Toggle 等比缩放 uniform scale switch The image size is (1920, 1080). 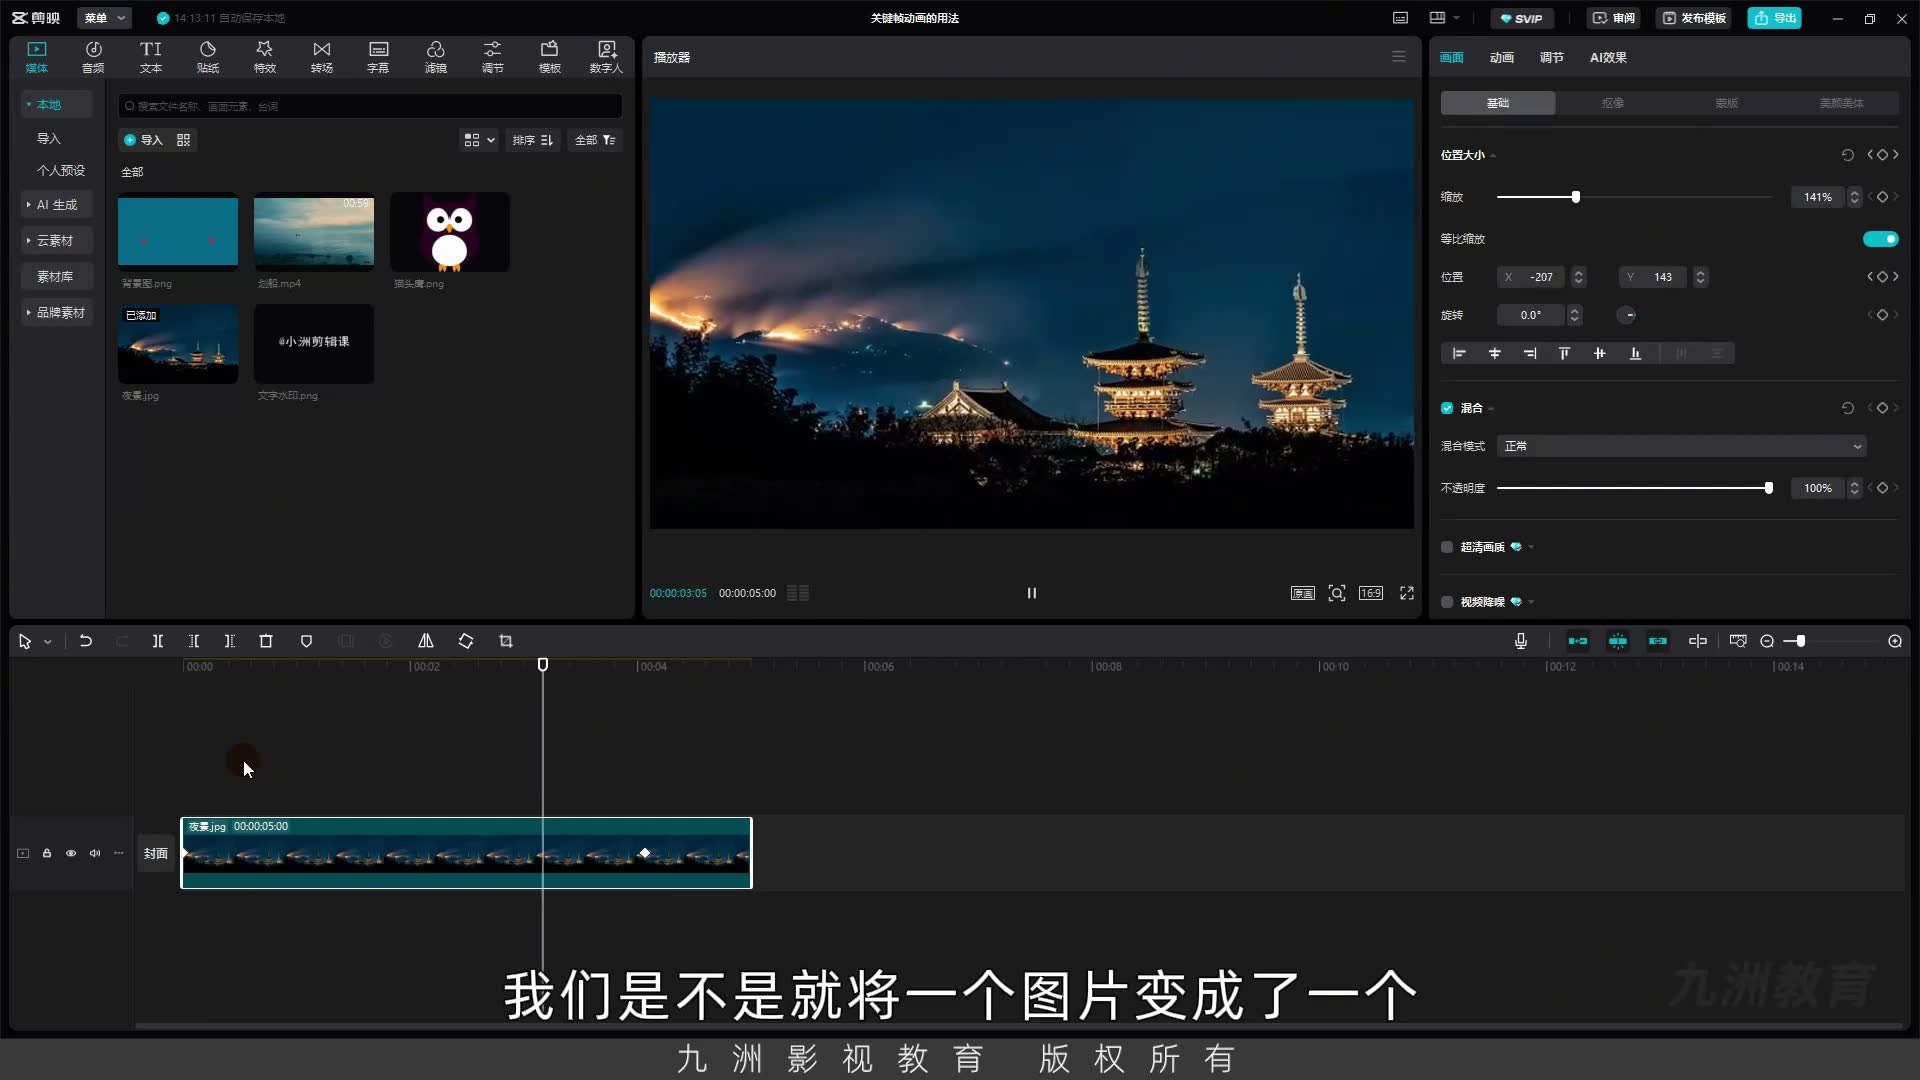1880,239
